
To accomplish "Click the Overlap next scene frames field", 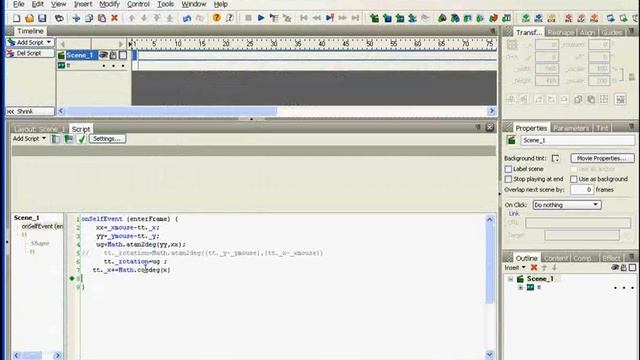I will click(x=582, y=190).
